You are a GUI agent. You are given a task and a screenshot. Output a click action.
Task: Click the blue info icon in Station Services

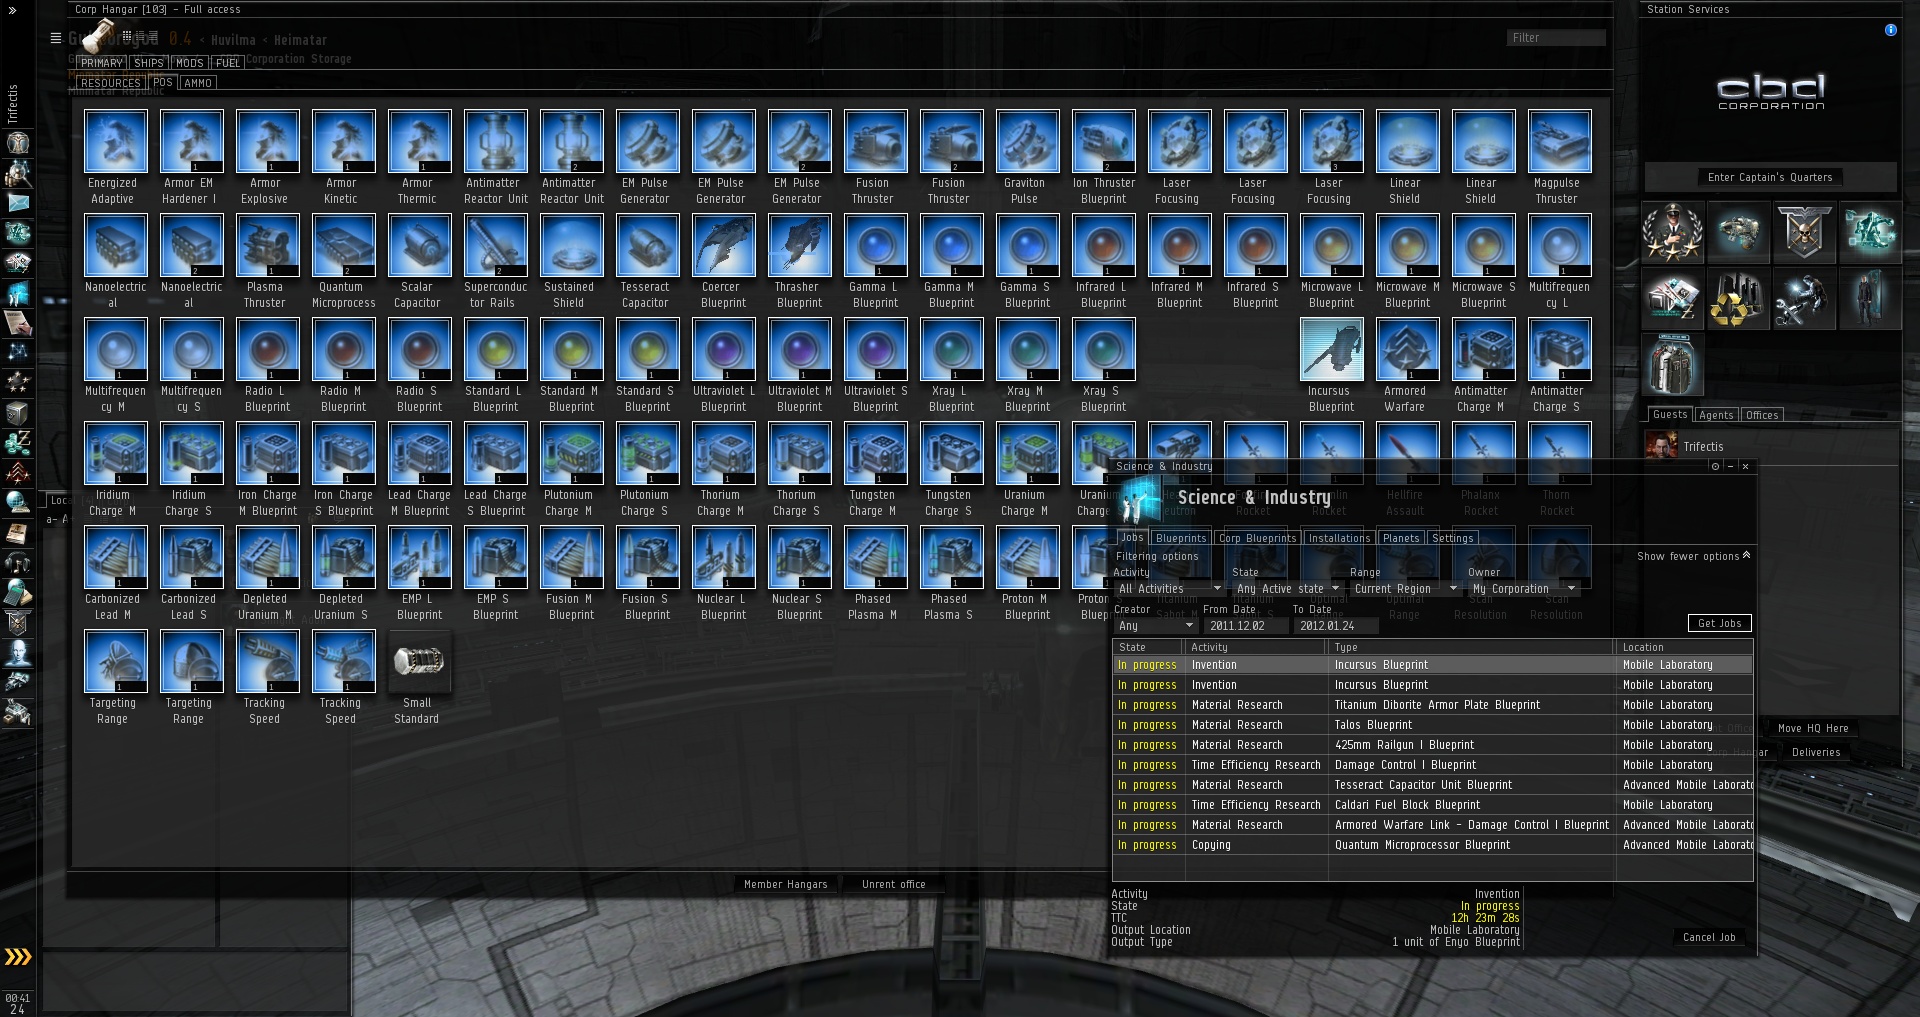click(1890, 30)
